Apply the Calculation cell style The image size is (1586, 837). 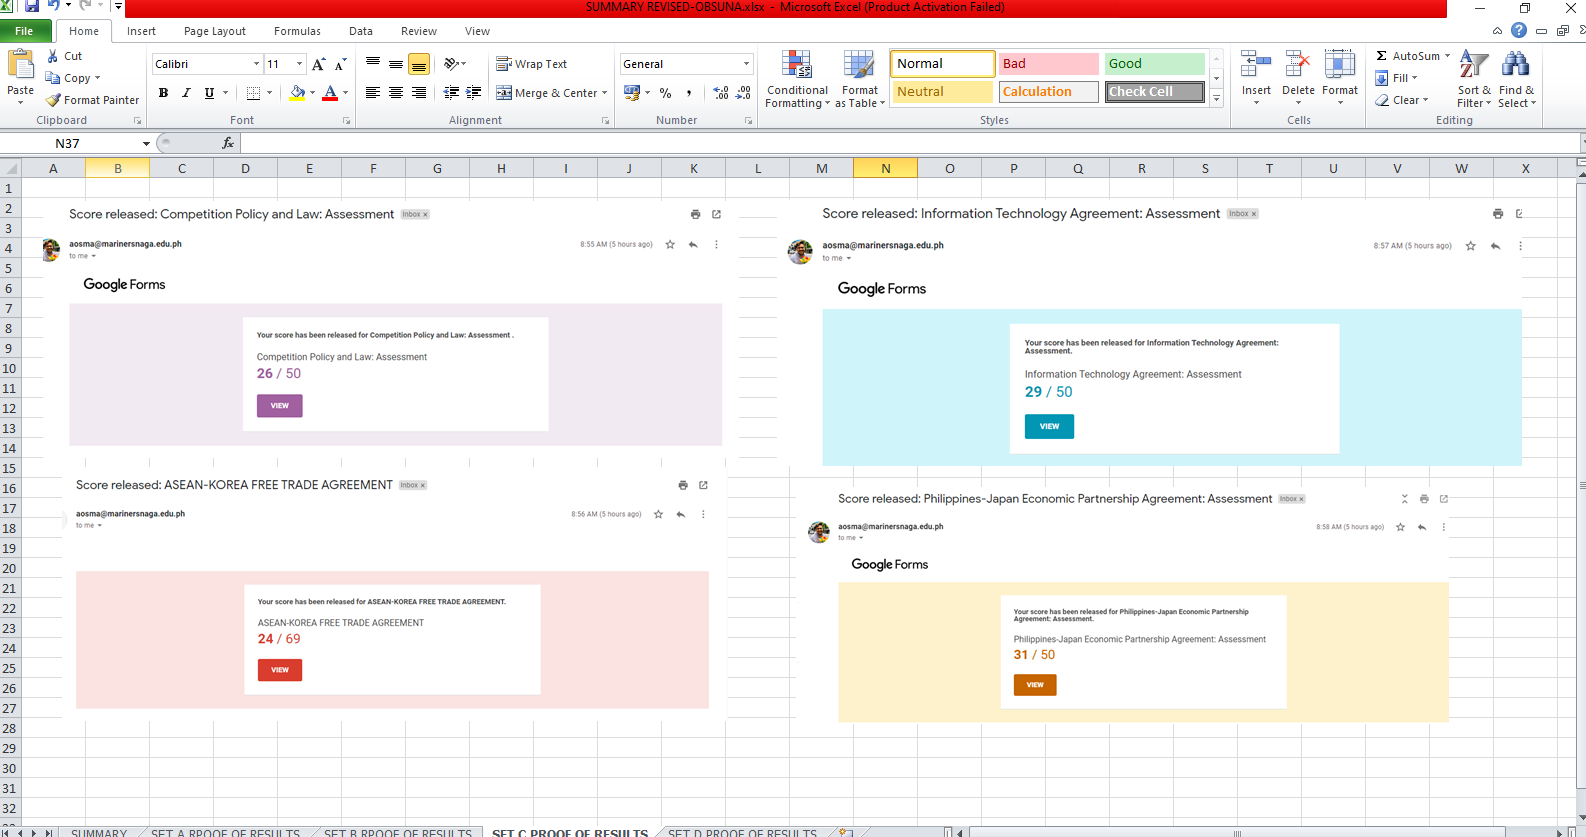coord(1048,92)
